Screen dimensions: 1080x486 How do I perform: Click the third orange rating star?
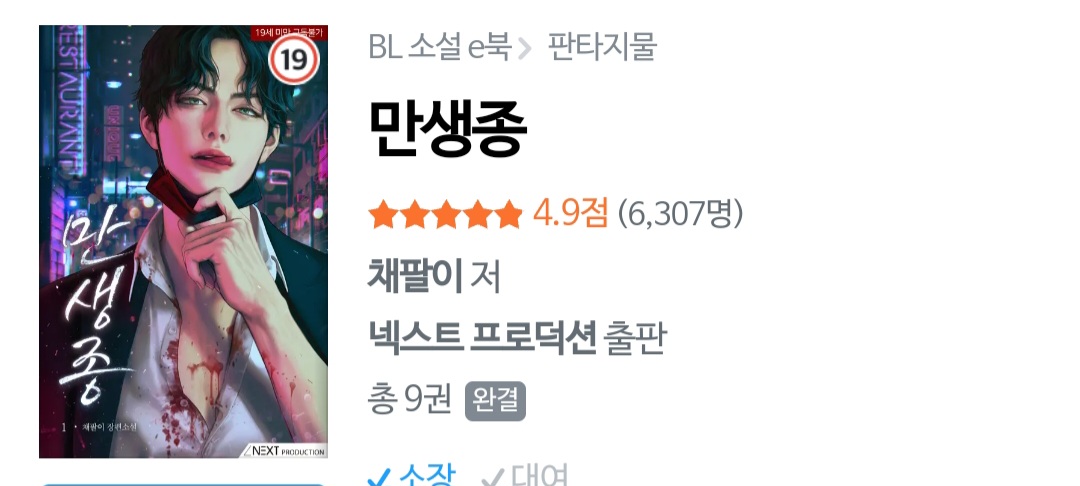(x=446, y=214)
